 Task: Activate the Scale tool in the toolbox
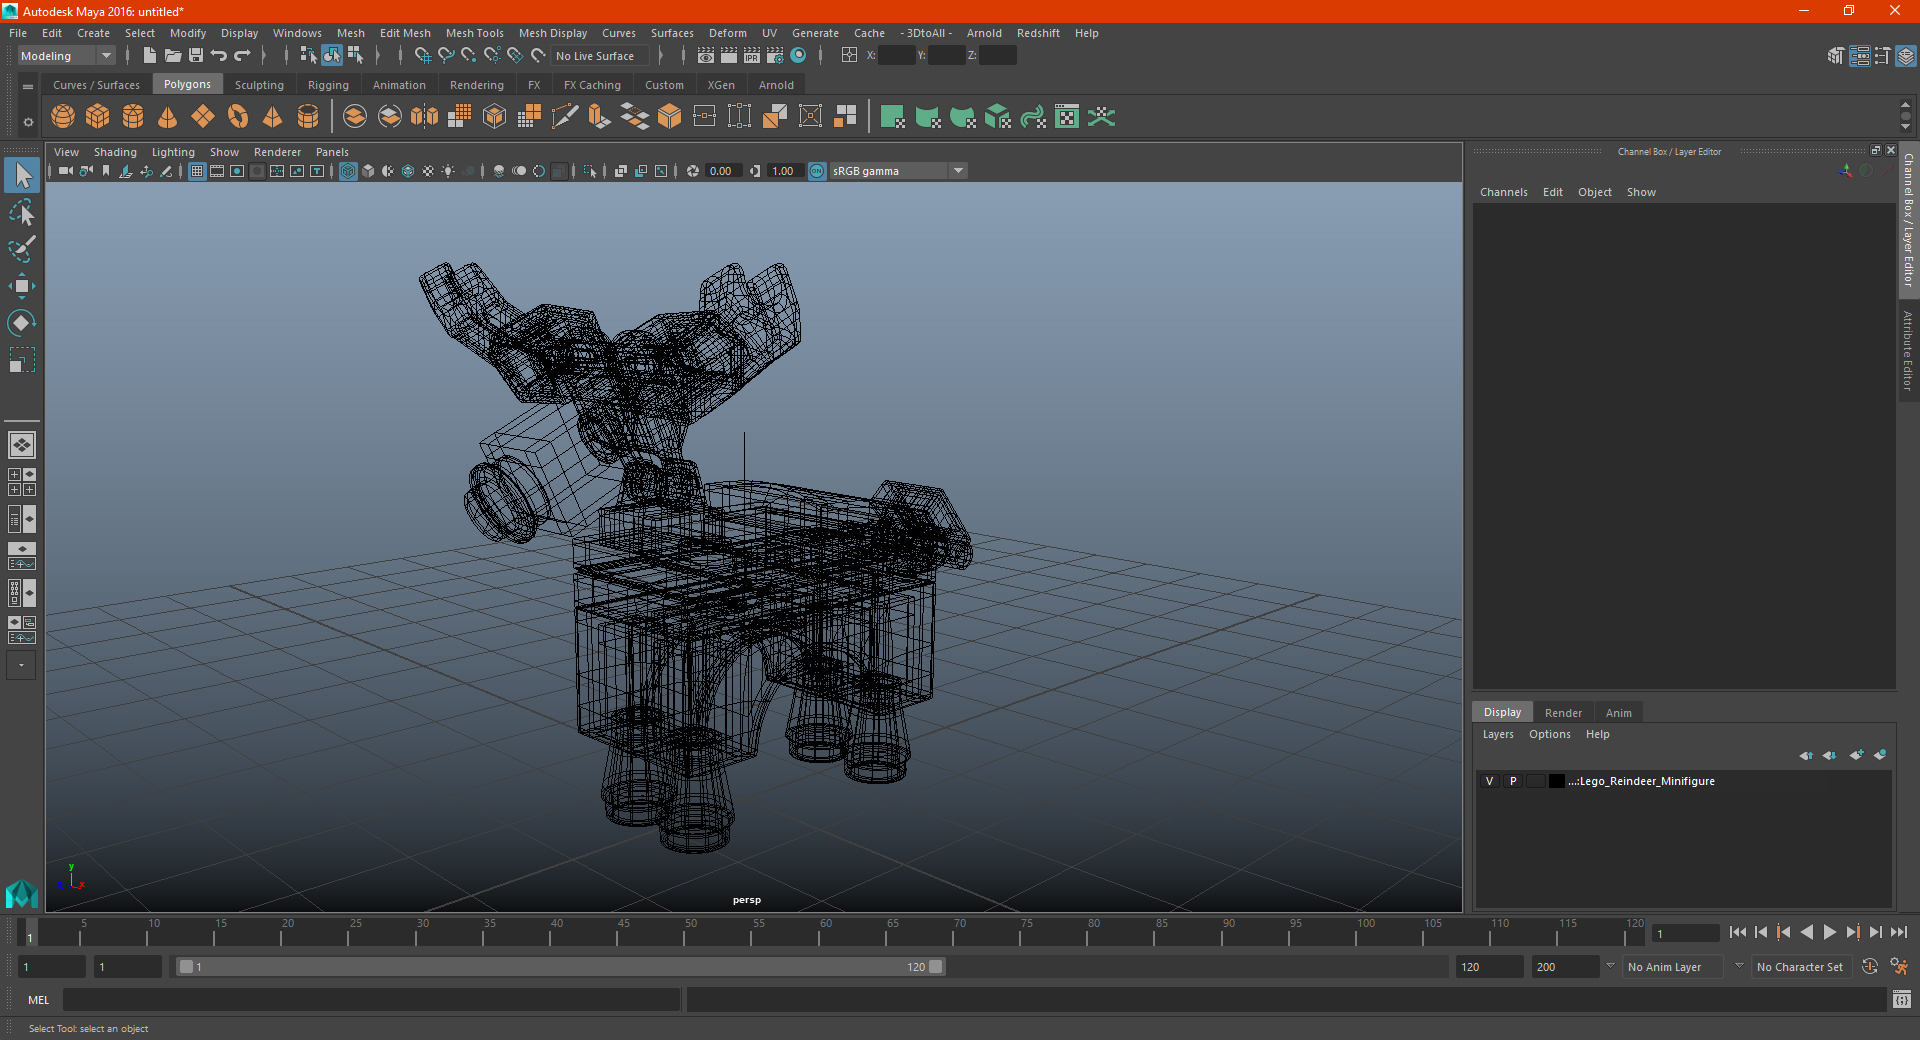(22, 359)
